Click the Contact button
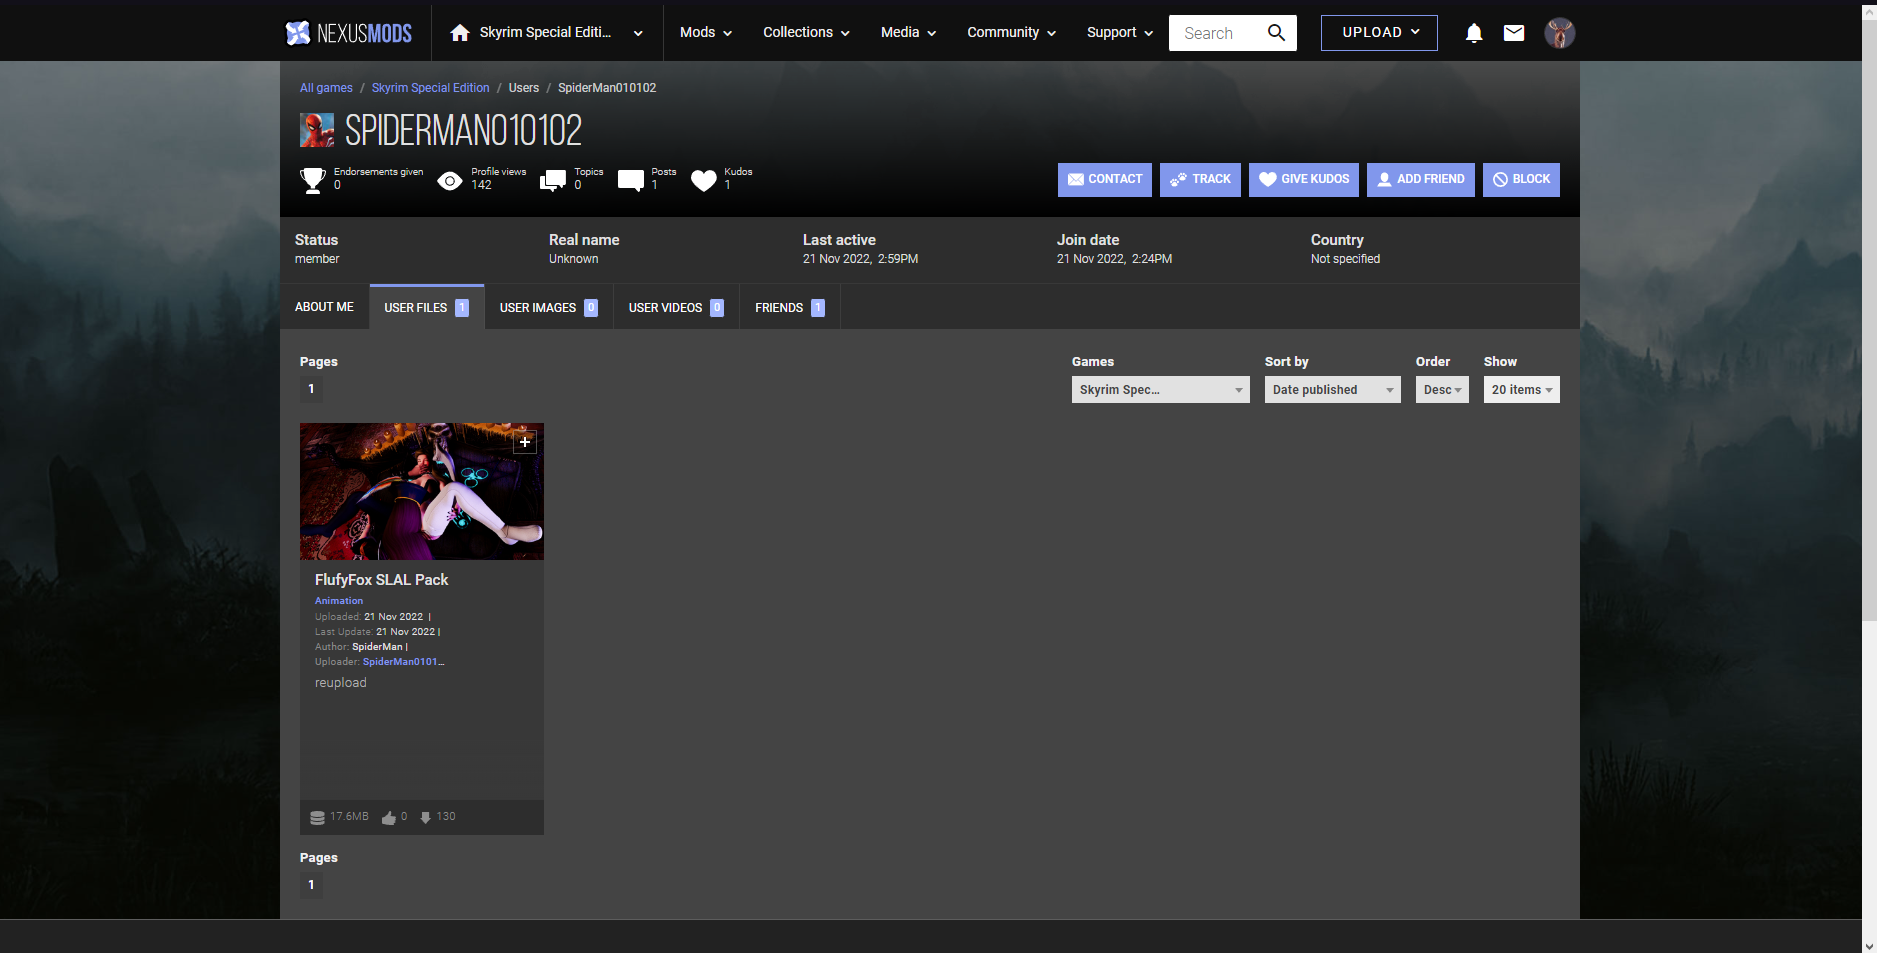The image size is (1877, 953). 1105,180
